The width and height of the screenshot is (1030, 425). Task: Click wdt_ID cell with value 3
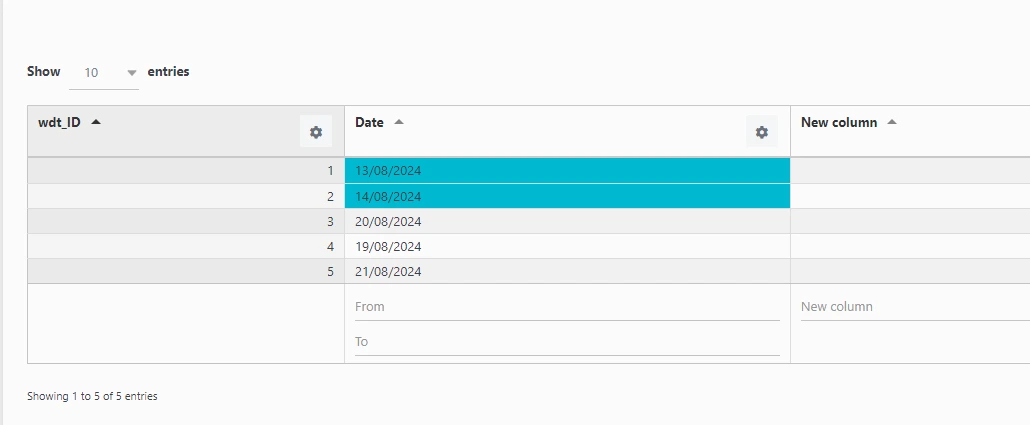tap(186, 221)
